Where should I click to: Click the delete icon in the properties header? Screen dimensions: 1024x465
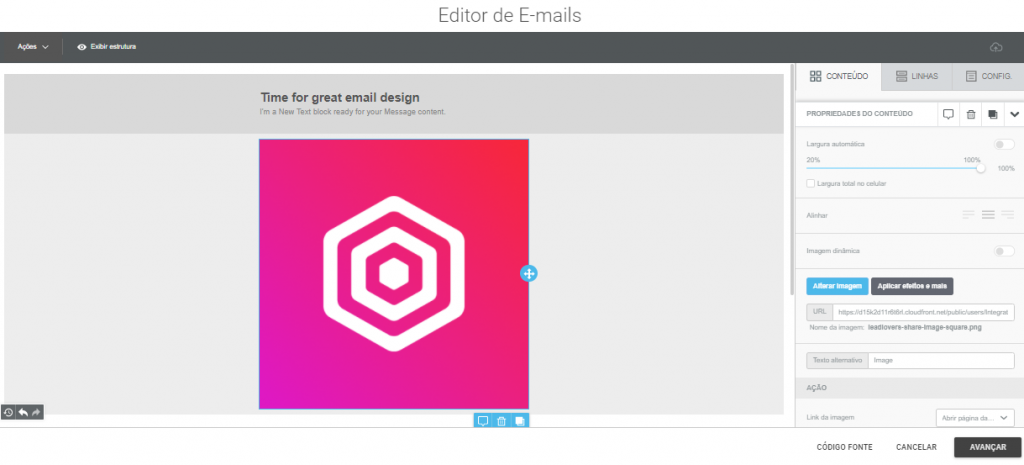tap(970, 114)
